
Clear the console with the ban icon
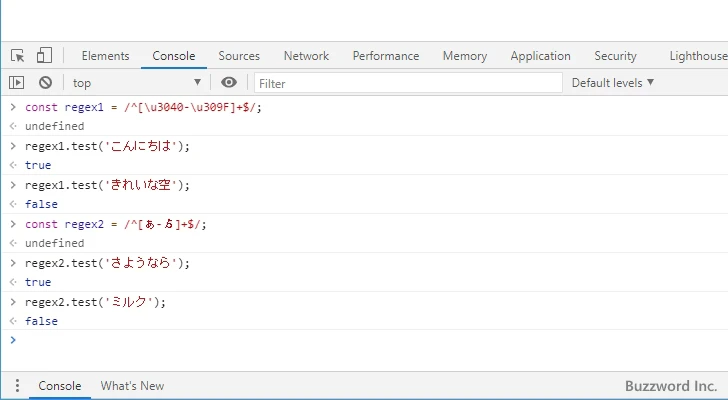(45, 83)
